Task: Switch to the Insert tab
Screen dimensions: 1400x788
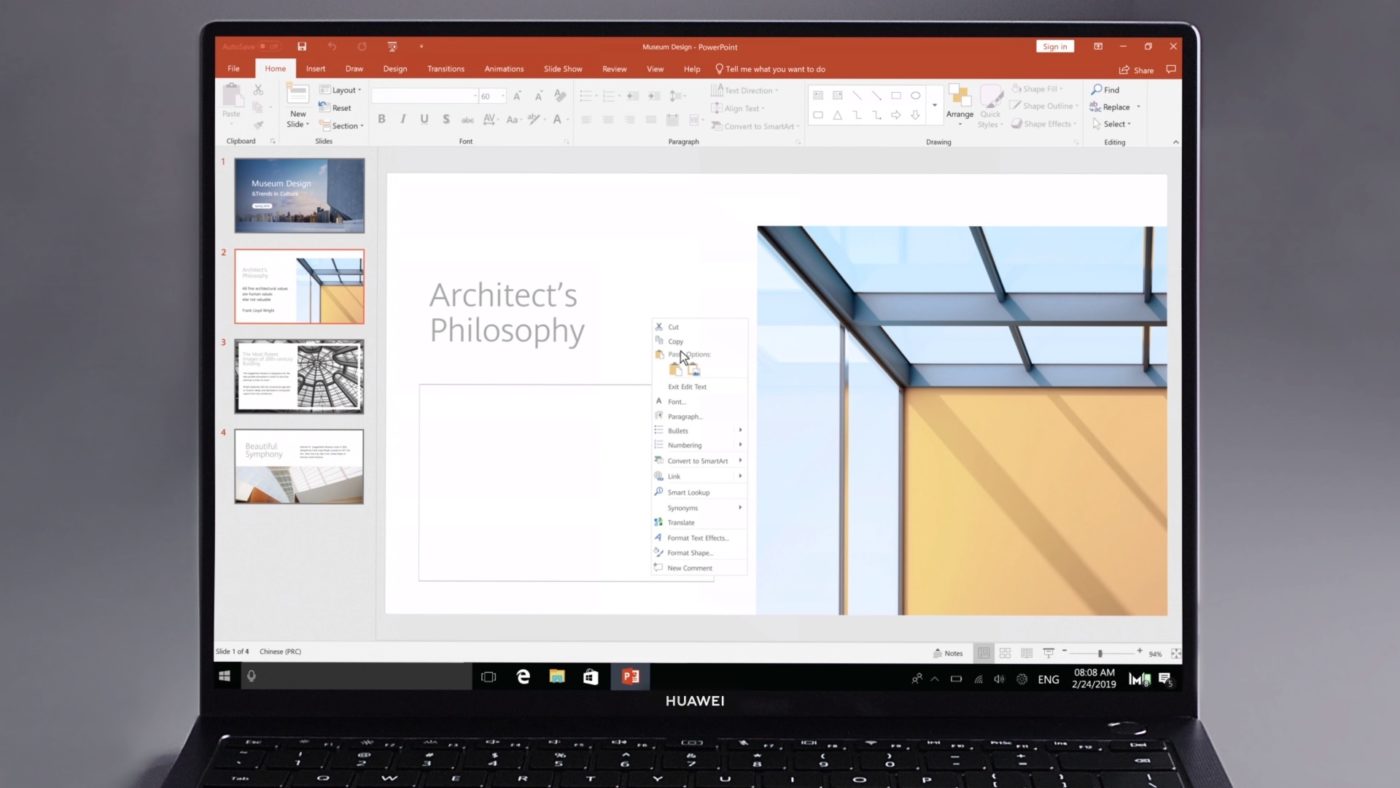Action: [316, 69]
